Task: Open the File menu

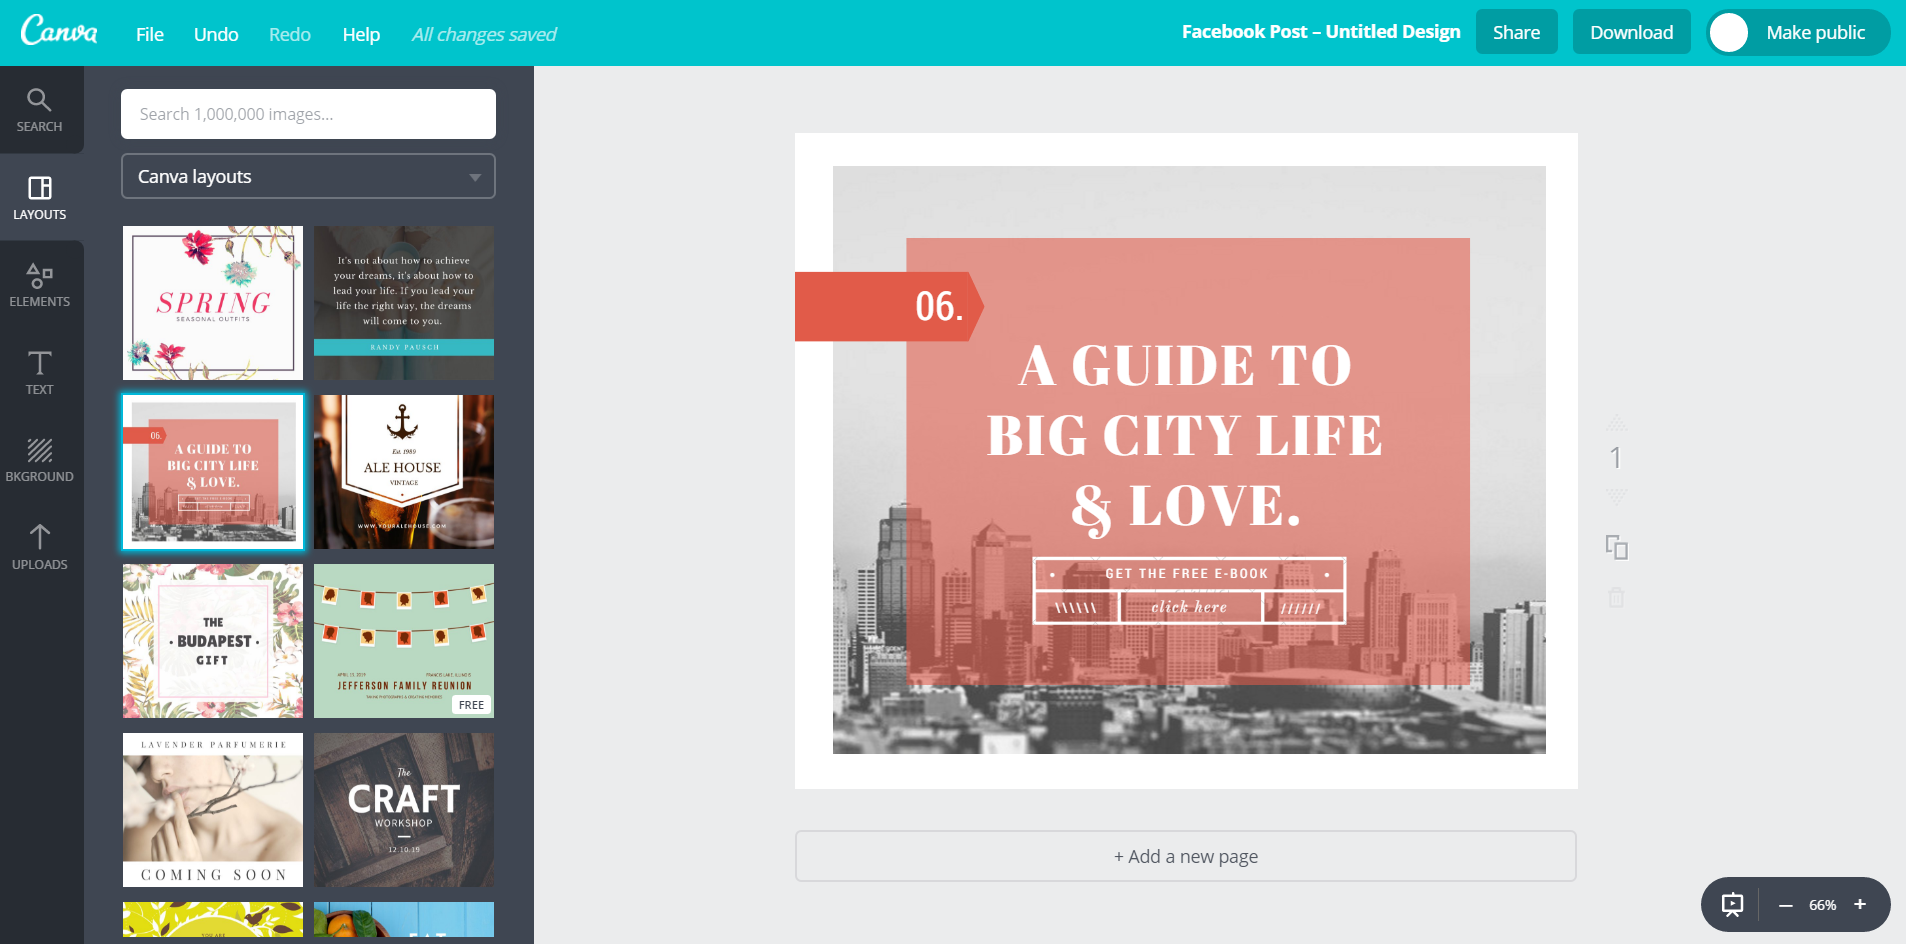Action: coord(149,33)
